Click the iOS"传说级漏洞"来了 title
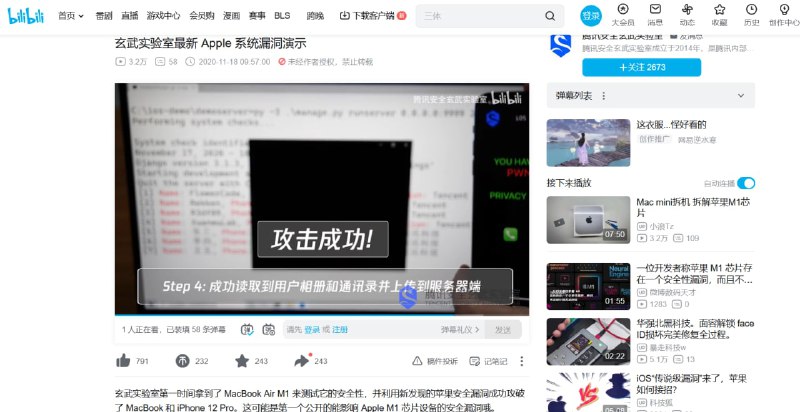The image size is (800, 412). coord(692,384)
